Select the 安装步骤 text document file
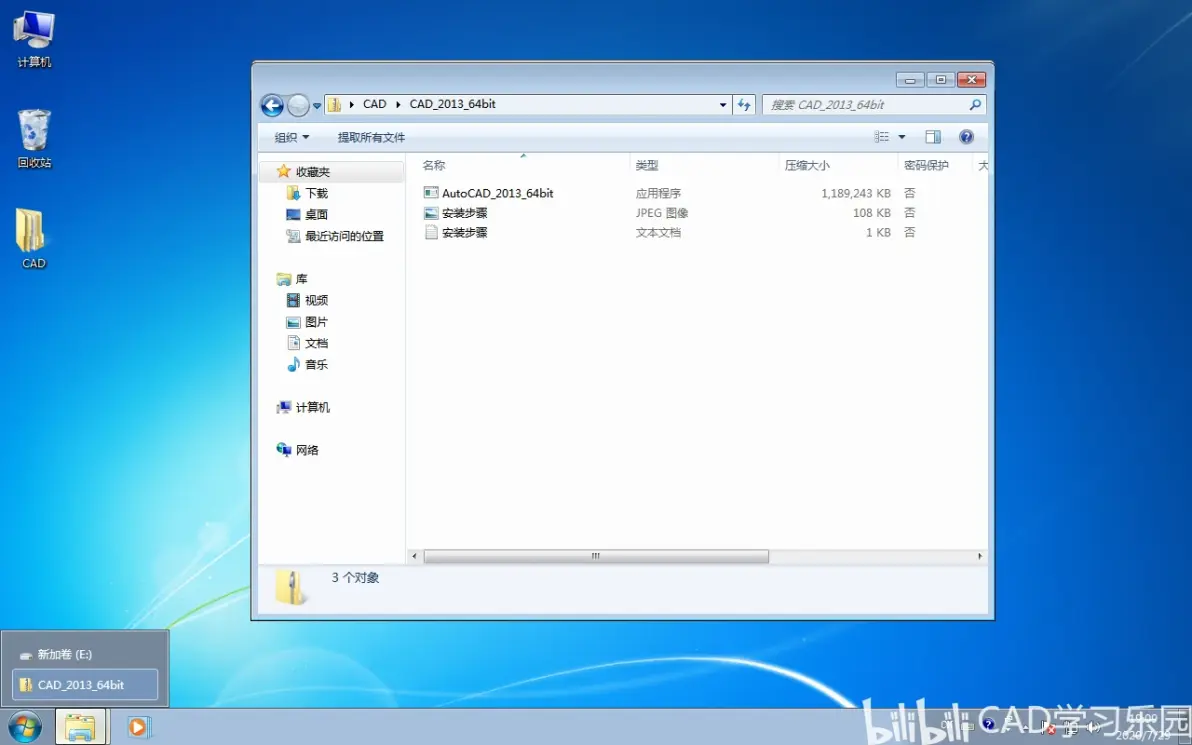Viewport: 1192px width, 745px height. click(x=455, y=233)
